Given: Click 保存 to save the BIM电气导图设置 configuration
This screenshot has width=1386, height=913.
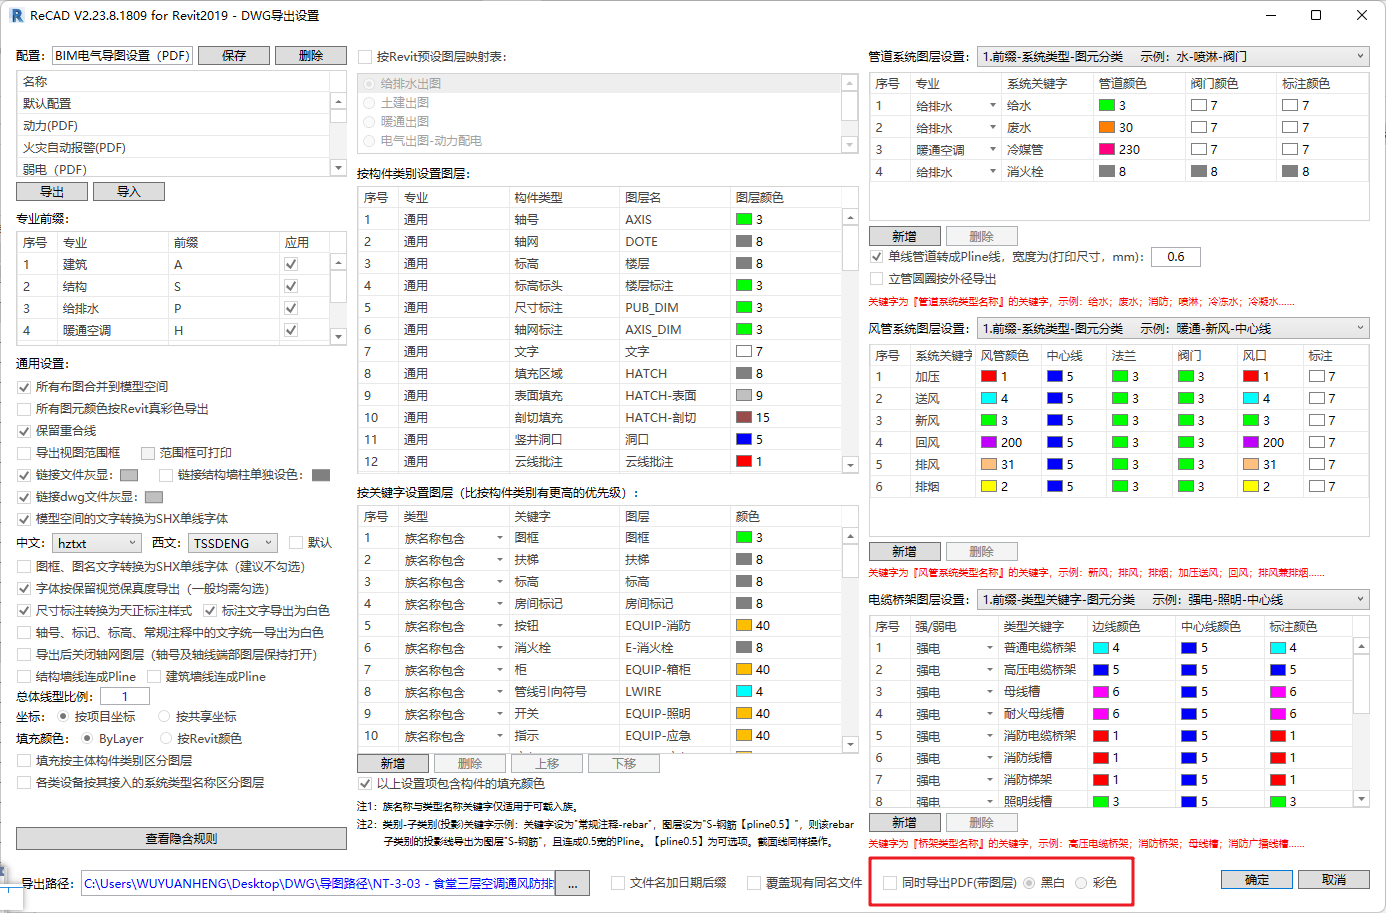Looking at the screenshot, I should pyautogui.click(x=233, y=55).
